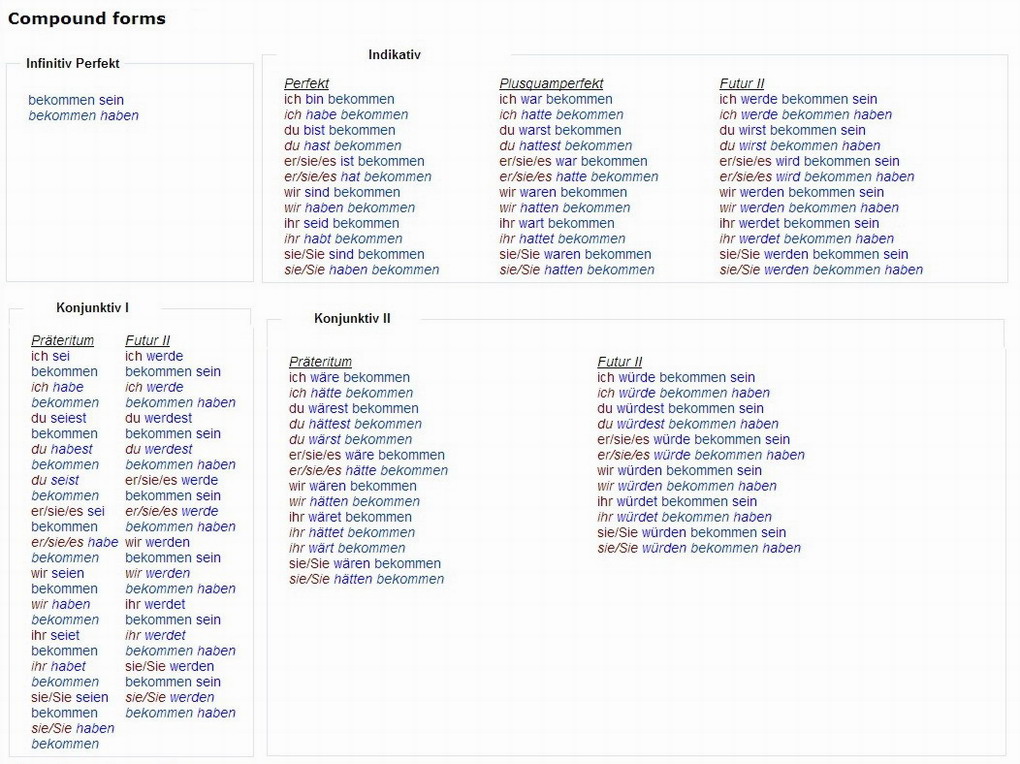The width and height of the screenshot is (1020, 764).
Task: Click 'ich würde bekommen sein' line
Action: (676, 378)
